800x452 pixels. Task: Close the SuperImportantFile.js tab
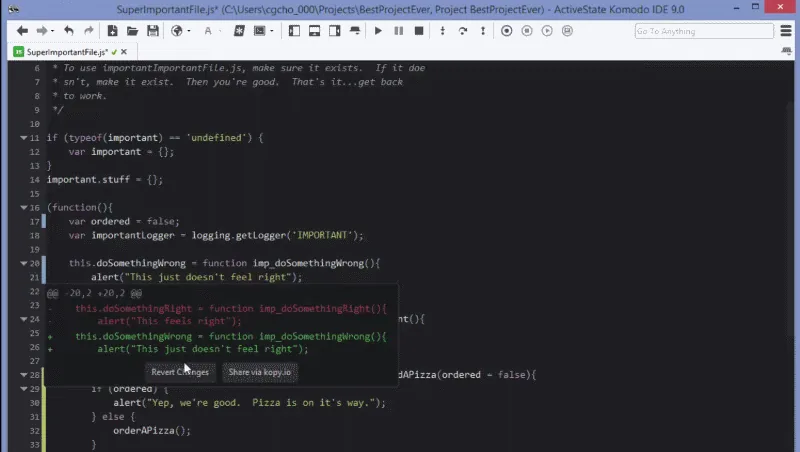(124, 52)
